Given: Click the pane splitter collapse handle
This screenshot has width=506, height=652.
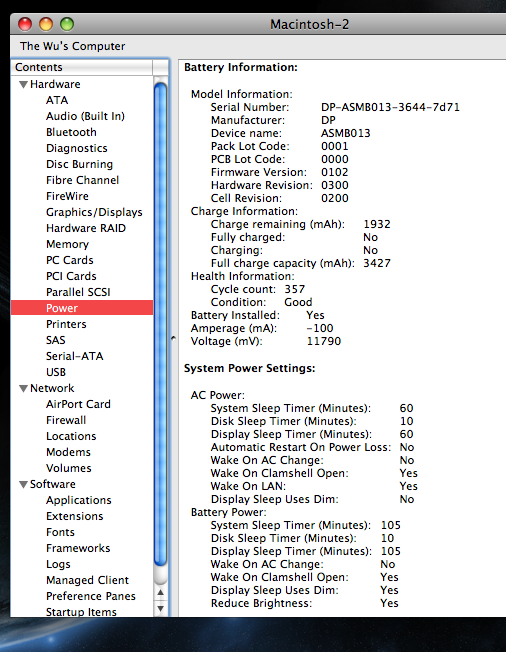Looking at the screenshot, I should (173, 338).
